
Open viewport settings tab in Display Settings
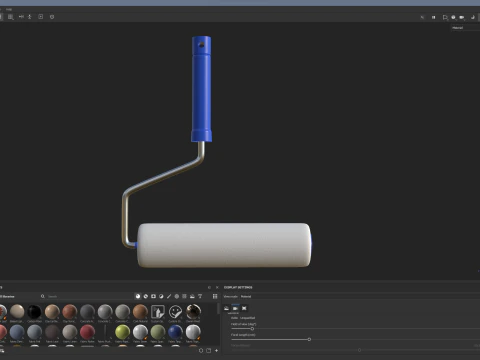pos(244,308)
